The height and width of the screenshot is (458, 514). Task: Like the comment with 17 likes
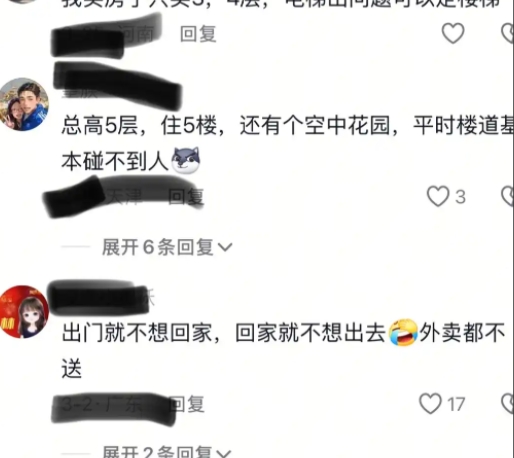pos(430,403)
